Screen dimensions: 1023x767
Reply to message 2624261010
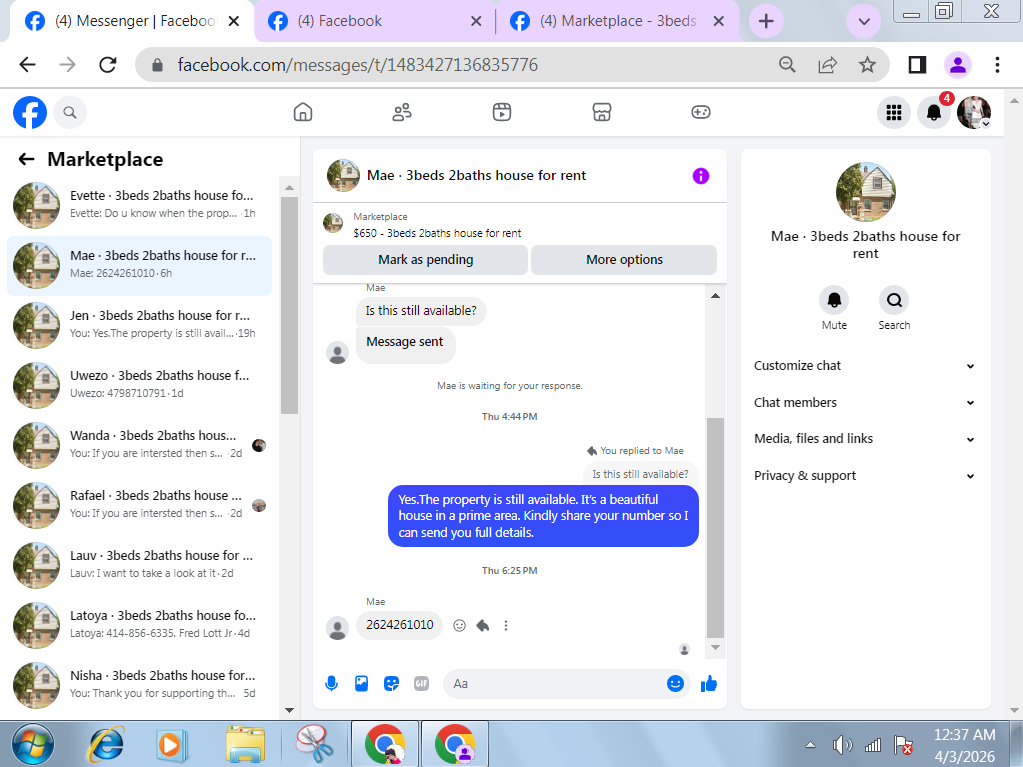pos(483,625)
